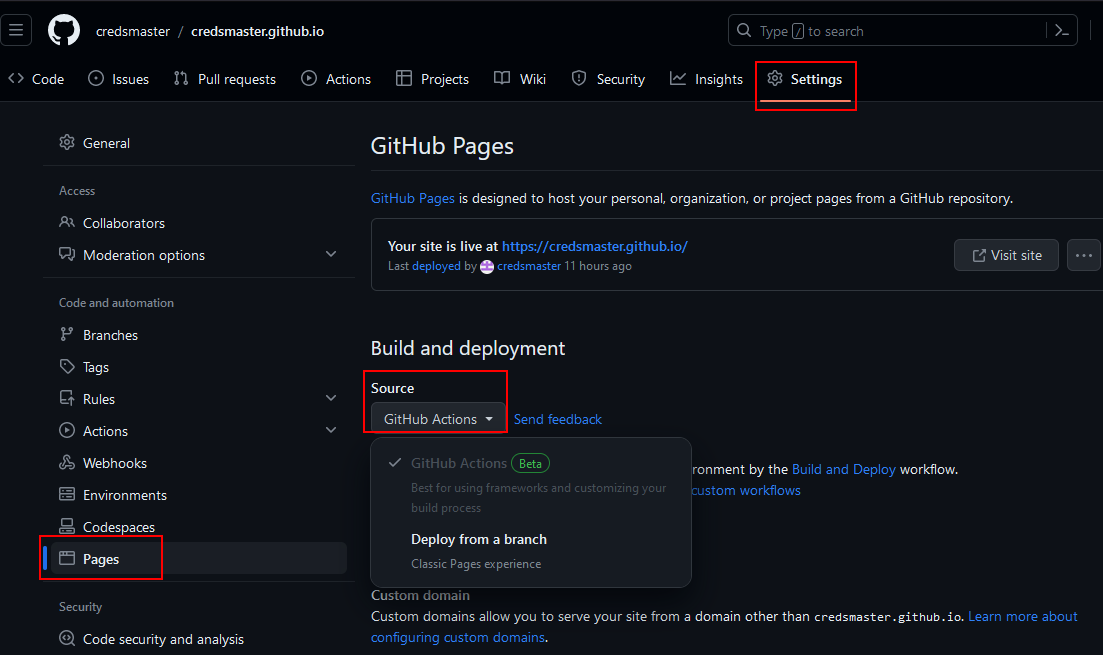Screen dimensions: 1103x655
Task: Switch to the Issues tab
Action: [x=118, y=79]
